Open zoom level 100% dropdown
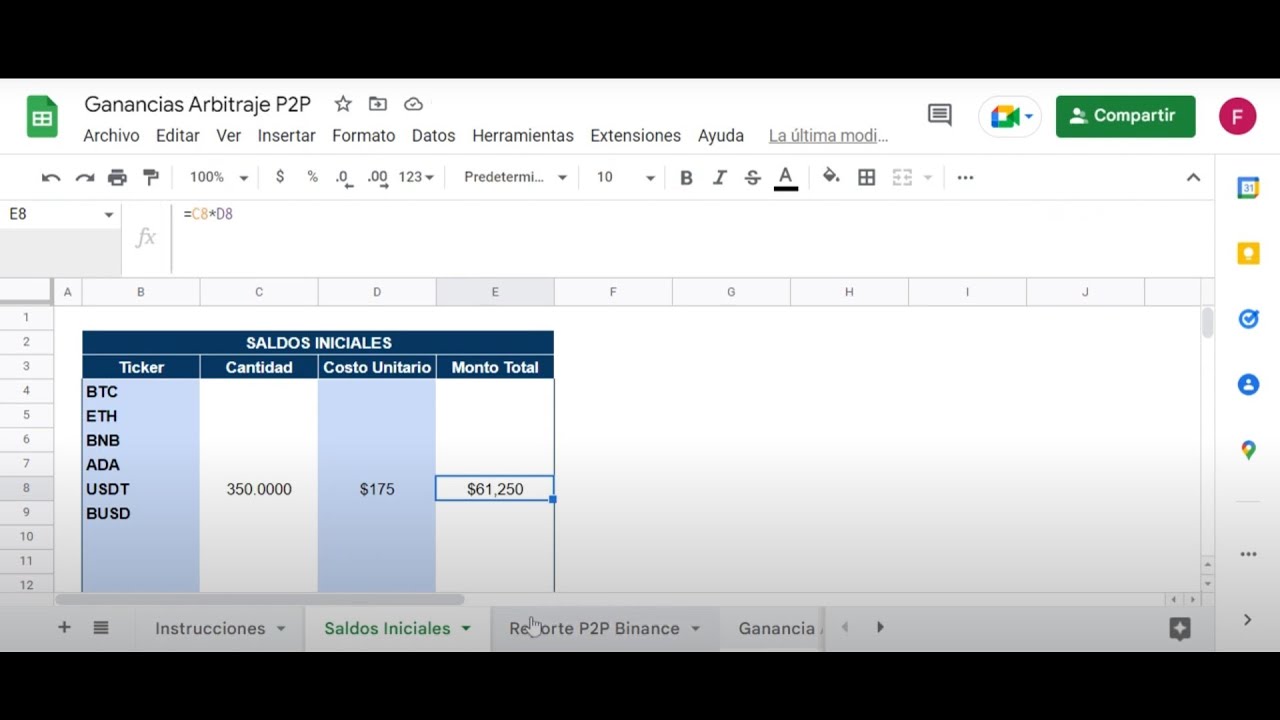Image resolution: width=1280 pixels, height=720 pixels. 218,177
